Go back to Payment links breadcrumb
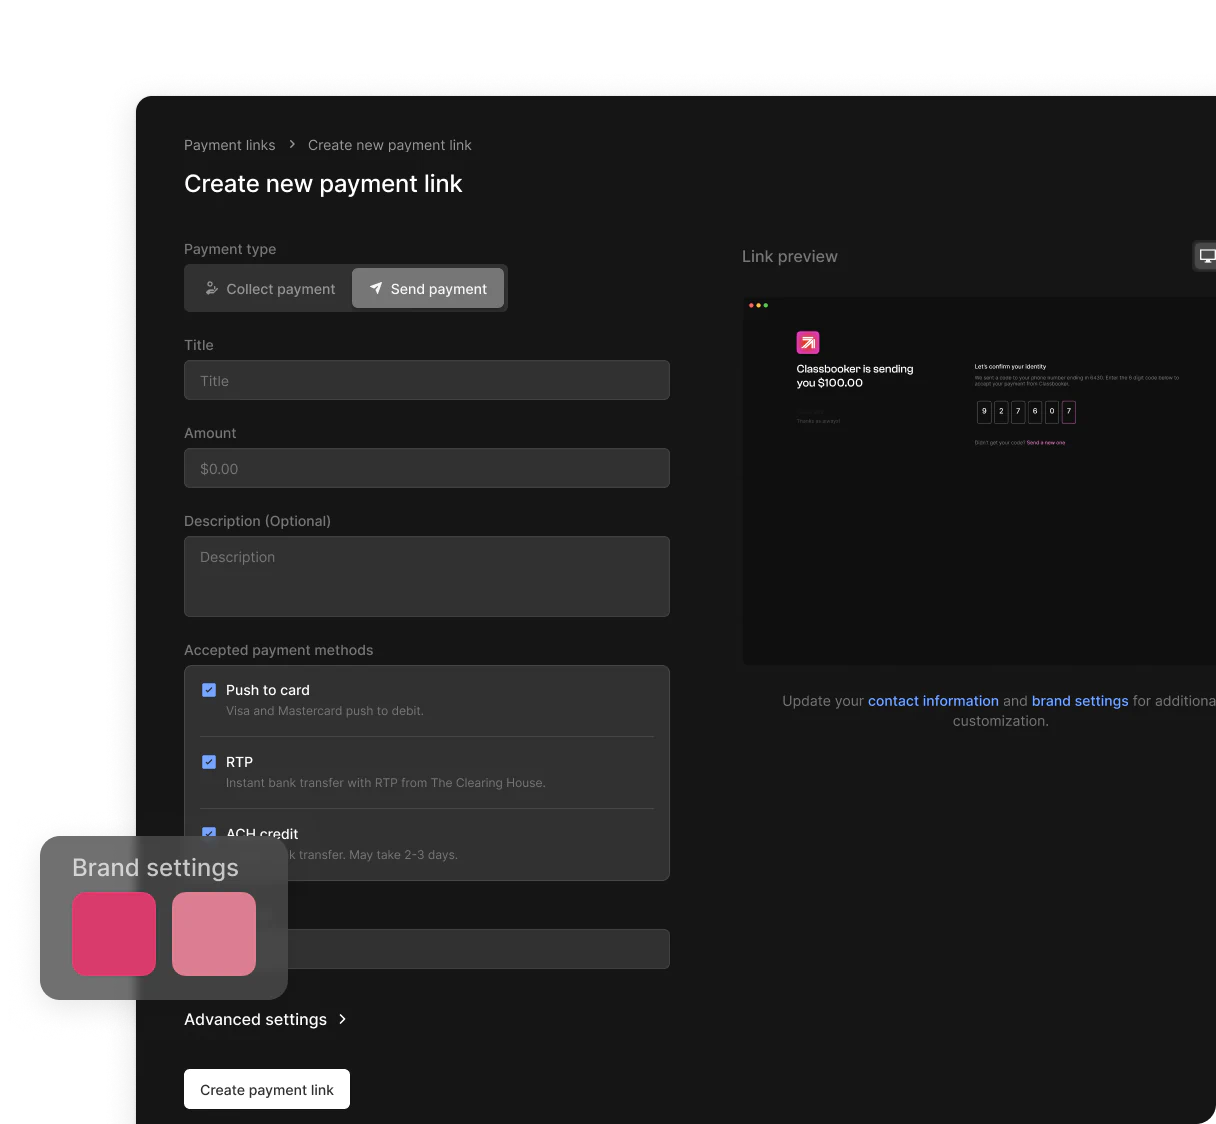Screen dimensions: 1216x1124 pyautogui.click(x=229, y=145)
